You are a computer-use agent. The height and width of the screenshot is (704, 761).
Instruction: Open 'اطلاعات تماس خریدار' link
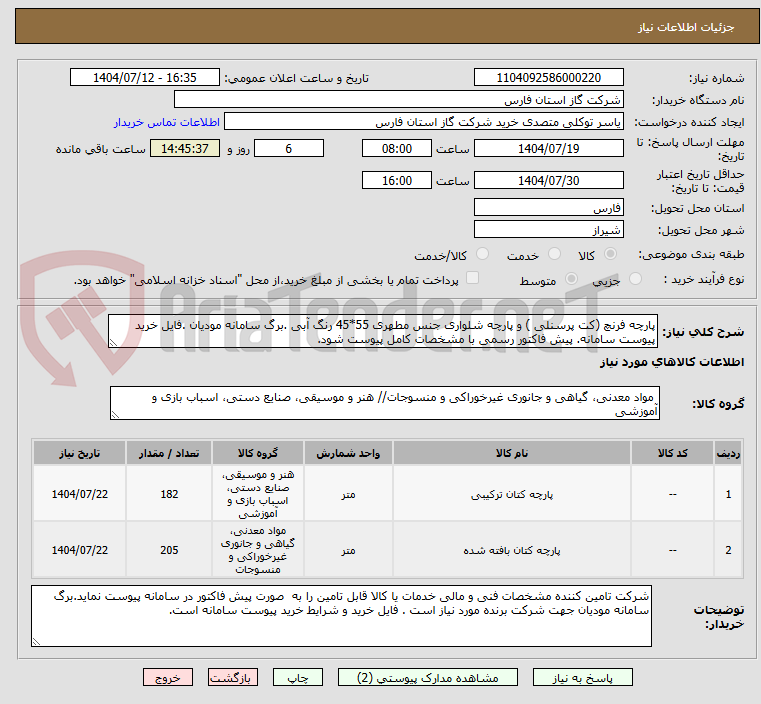tap(159, 122)
